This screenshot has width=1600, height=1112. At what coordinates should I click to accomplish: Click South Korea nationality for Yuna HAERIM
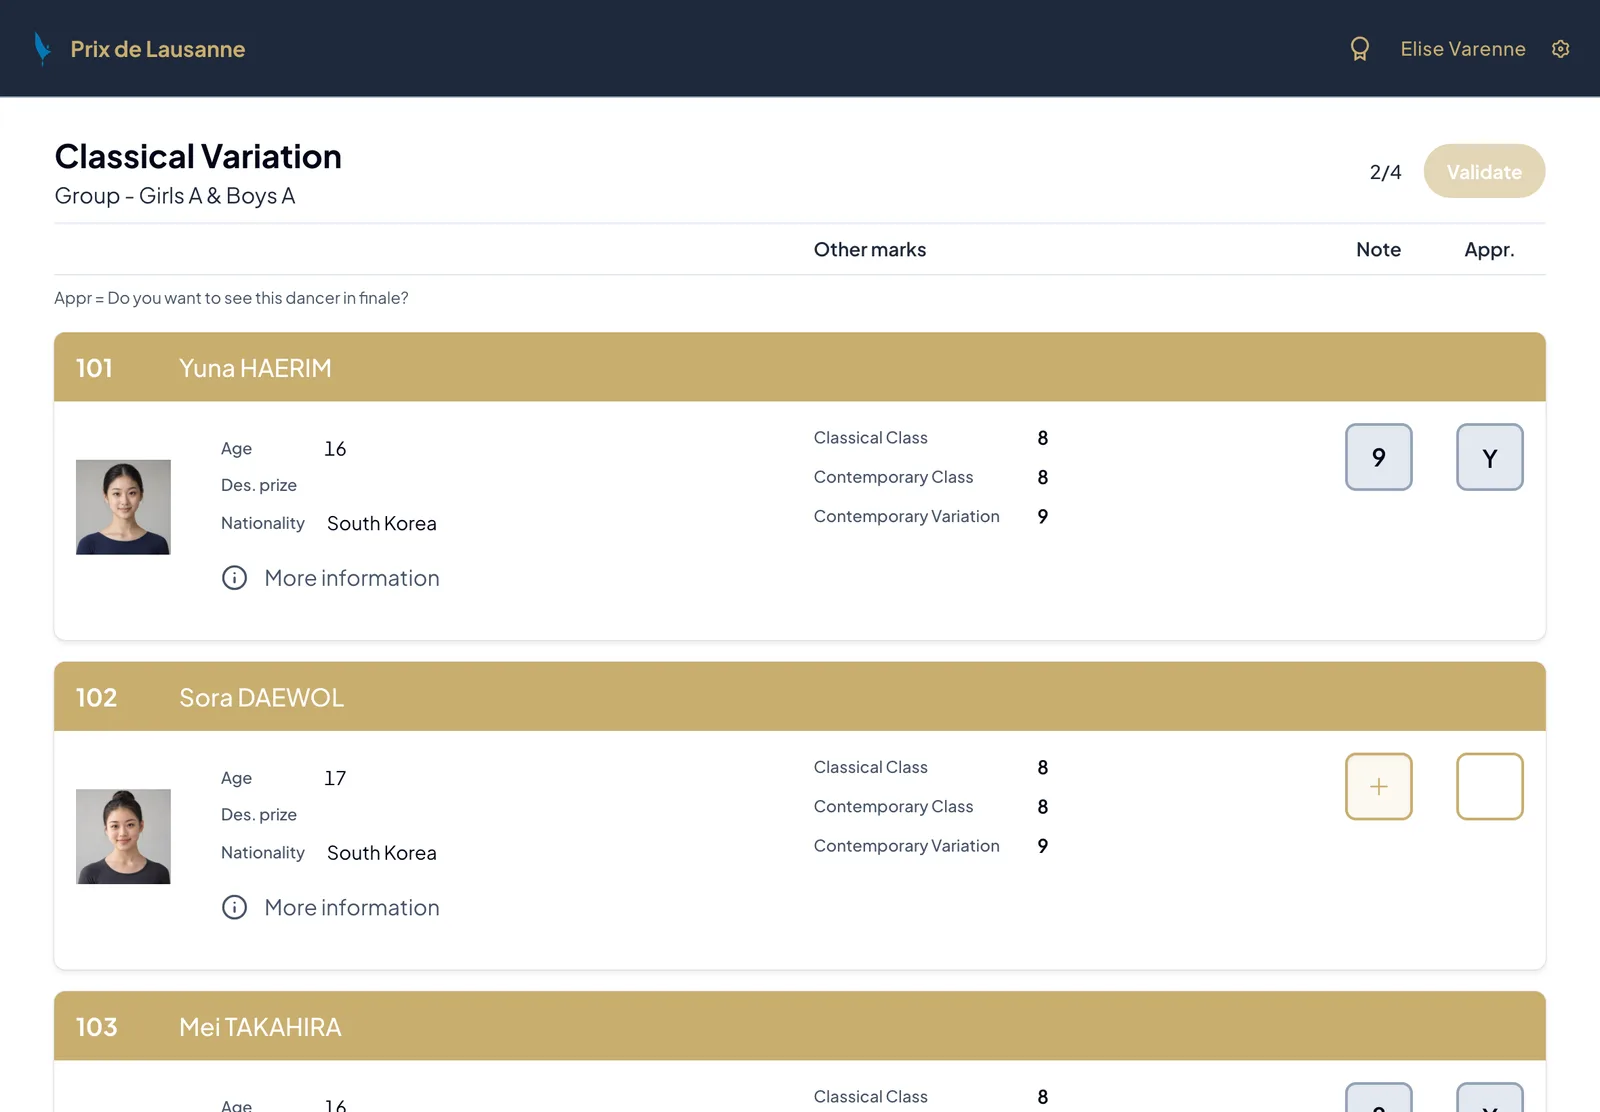tap(382, 523)
